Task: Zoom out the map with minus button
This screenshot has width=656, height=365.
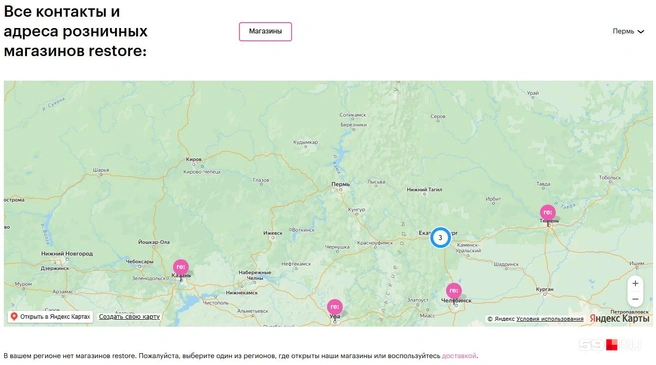Action: (635, 299)
